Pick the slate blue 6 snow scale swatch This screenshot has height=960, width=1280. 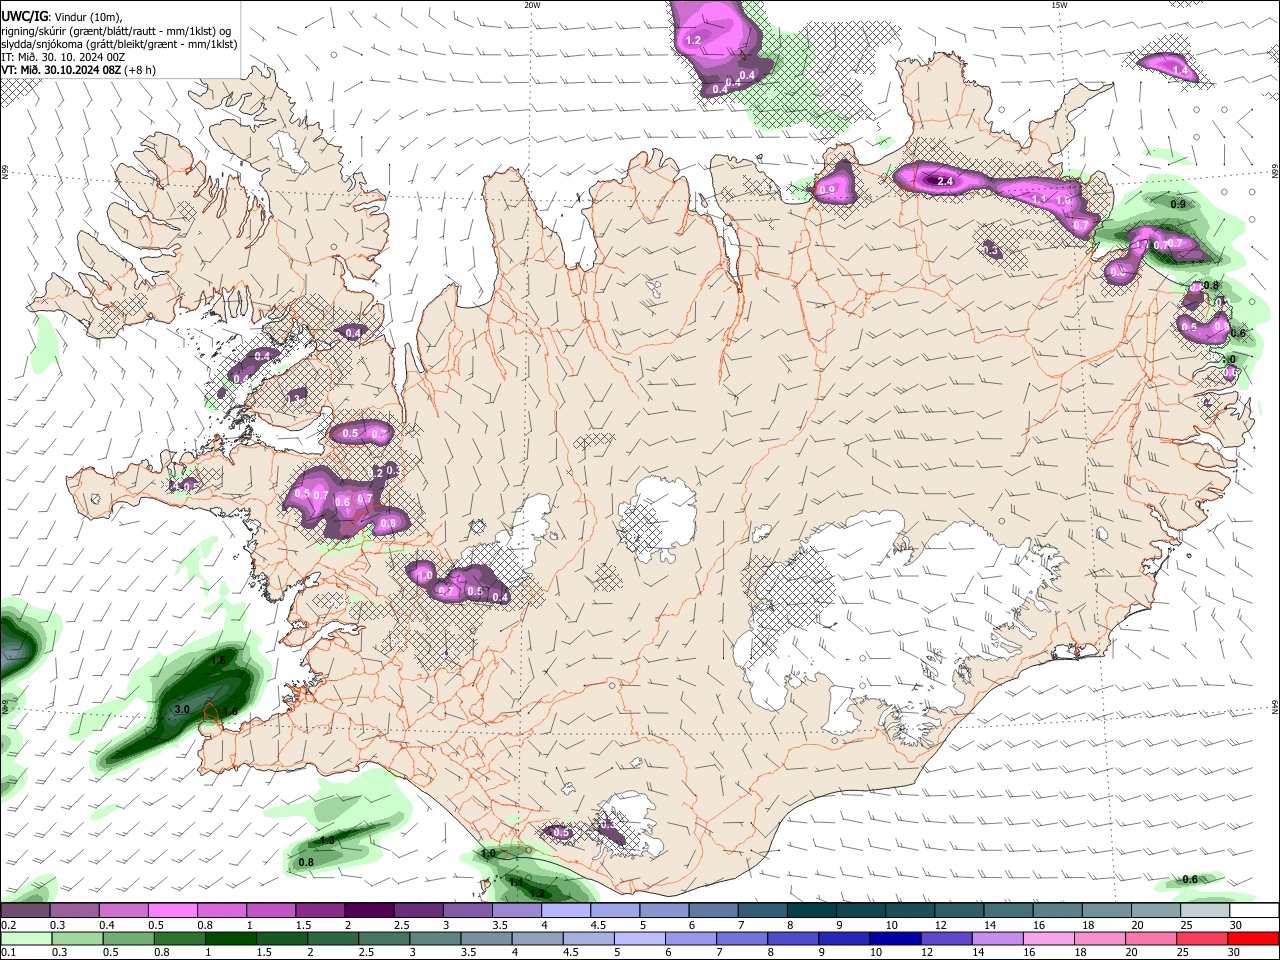pyautogui.click(x=714, y=911)
